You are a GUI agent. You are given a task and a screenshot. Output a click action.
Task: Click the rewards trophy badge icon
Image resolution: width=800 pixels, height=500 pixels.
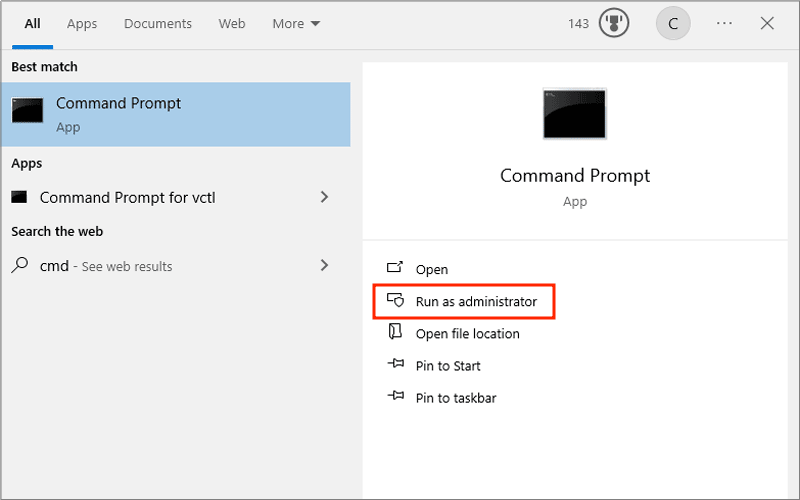coord(614,23)
